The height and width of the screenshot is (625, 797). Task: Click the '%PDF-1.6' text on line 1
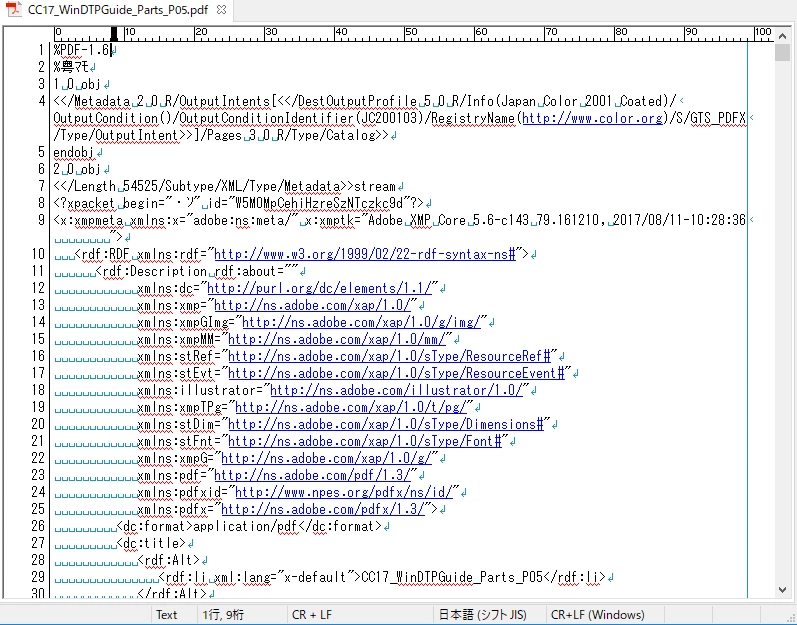click(x=81, y=50)
